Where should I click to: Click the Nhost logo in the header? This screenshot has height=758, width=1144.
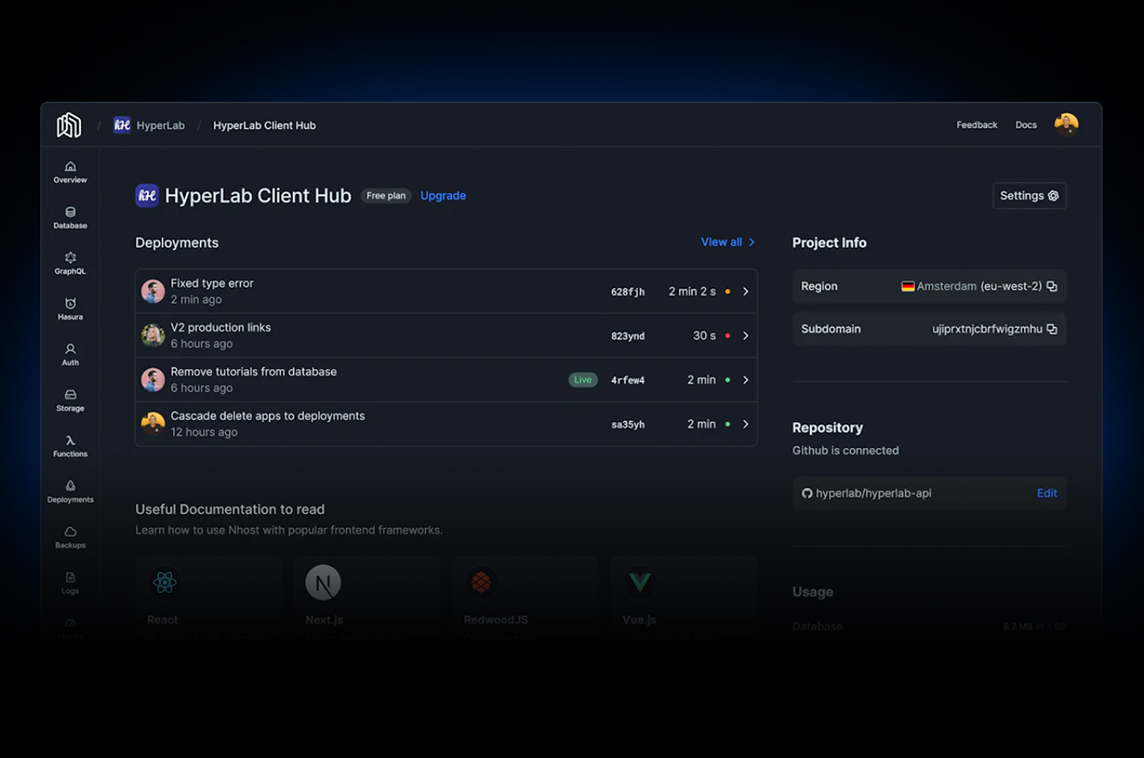tap(69, 125)
